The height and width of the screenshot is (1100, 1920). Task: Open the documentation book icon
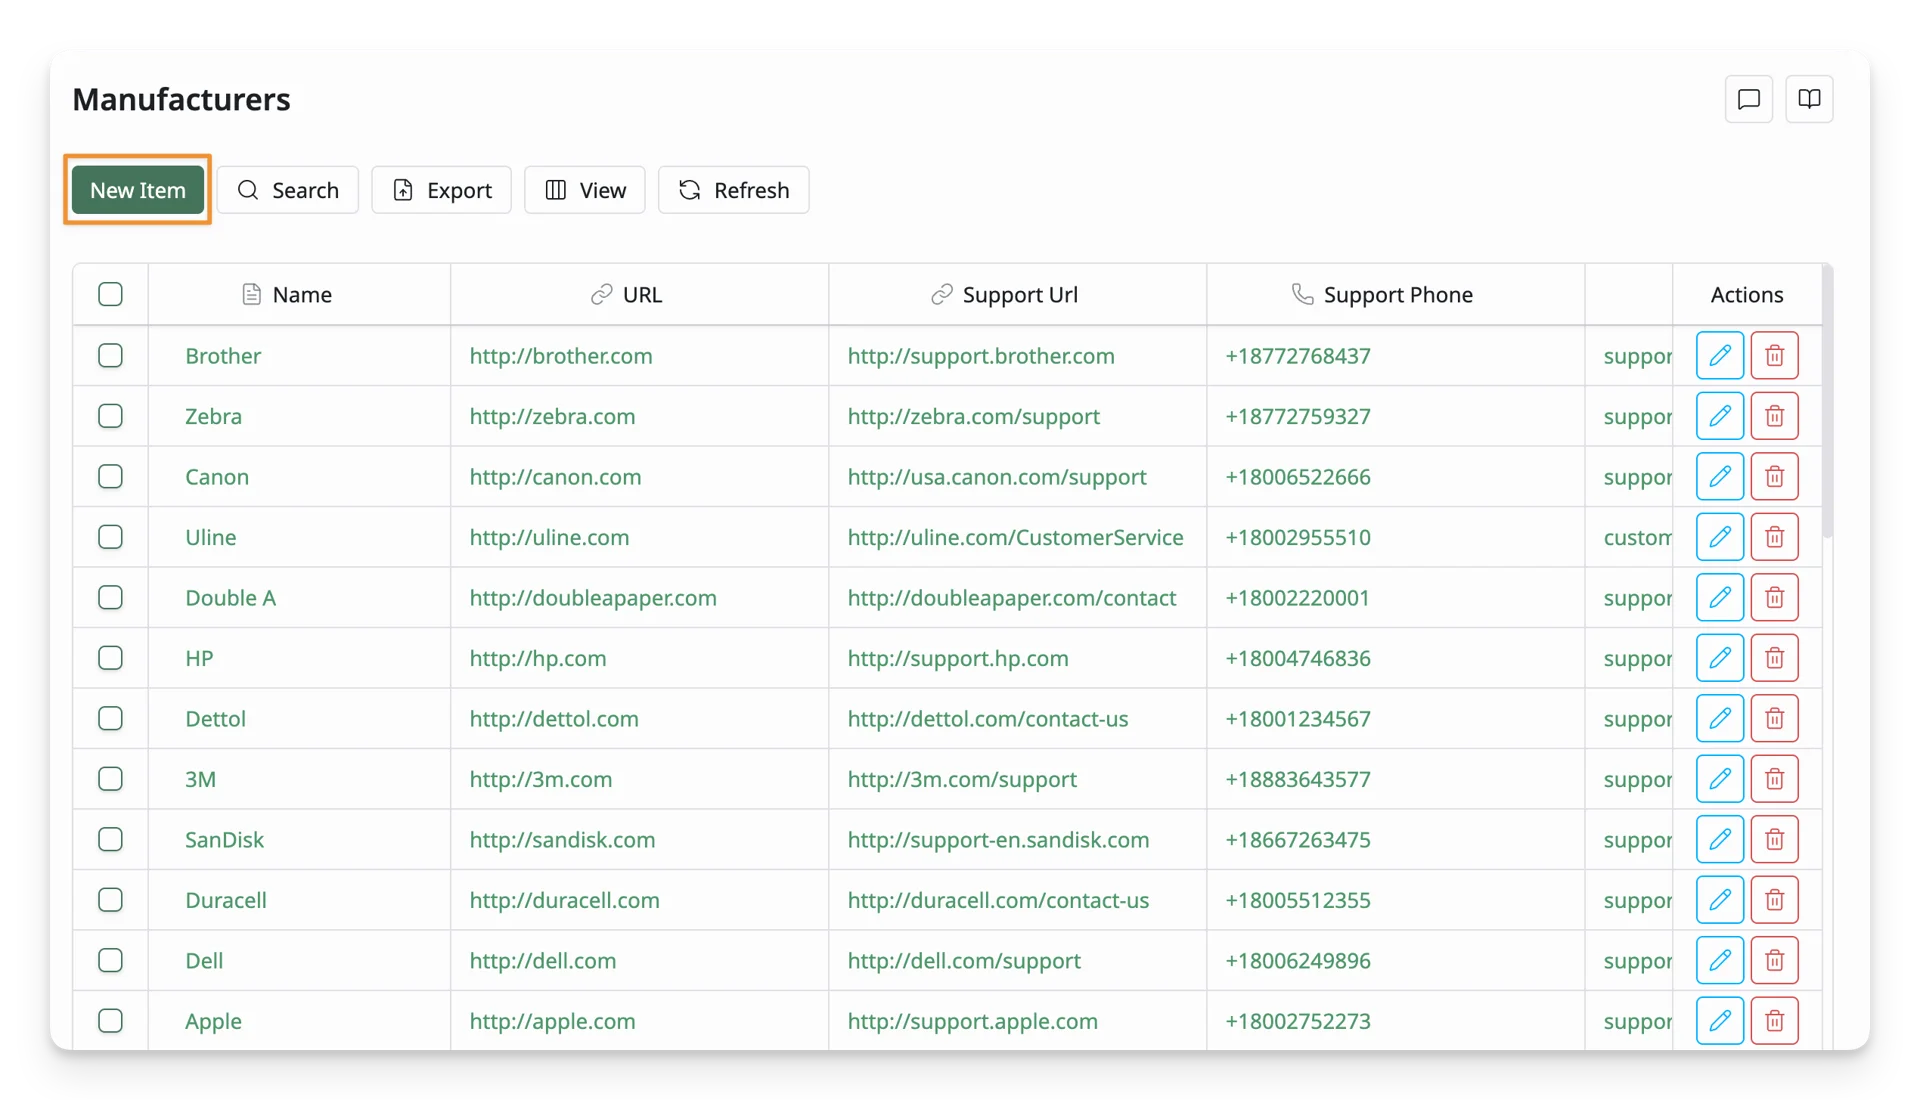pos(1809,99)
